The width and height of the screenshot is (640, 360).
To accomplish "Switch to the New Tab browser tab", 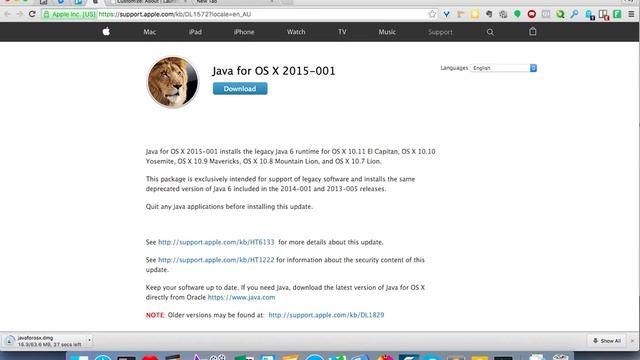I will point(233,2).
